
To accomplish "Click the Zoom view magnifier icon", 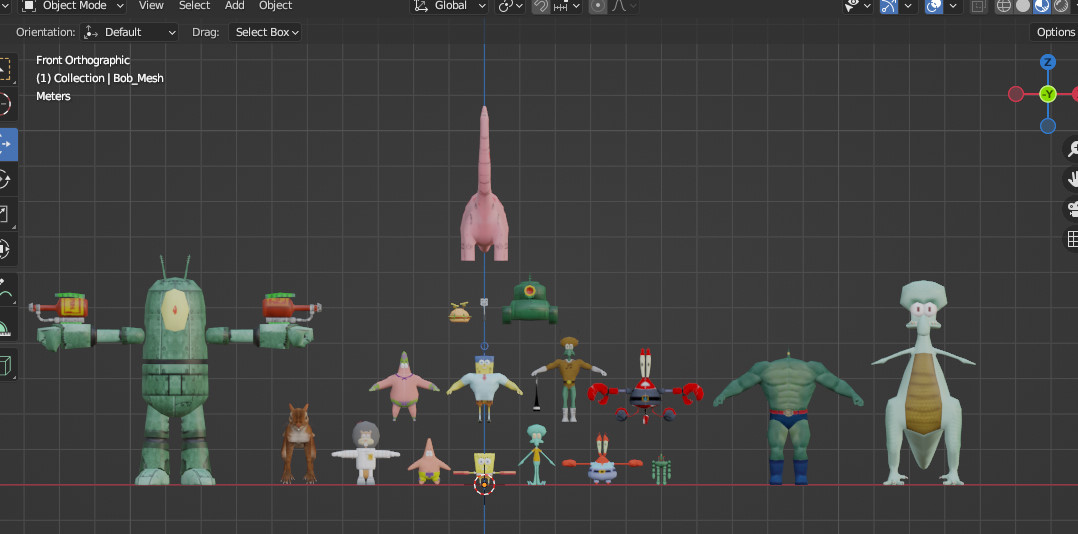I will pyautogui.click(x=1070, y=149).
